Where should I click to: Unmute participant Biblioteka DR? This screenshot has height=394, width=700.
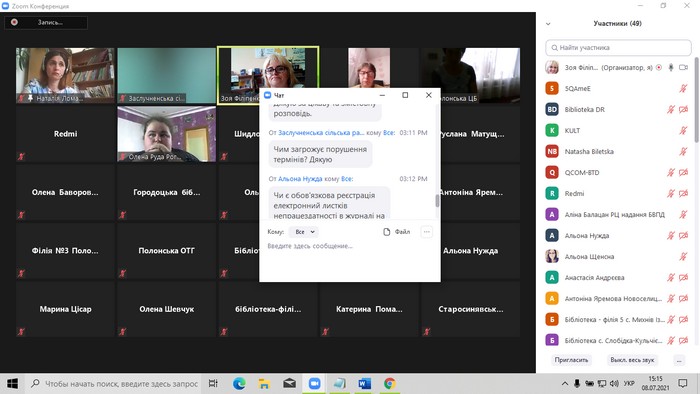(671, 109)
